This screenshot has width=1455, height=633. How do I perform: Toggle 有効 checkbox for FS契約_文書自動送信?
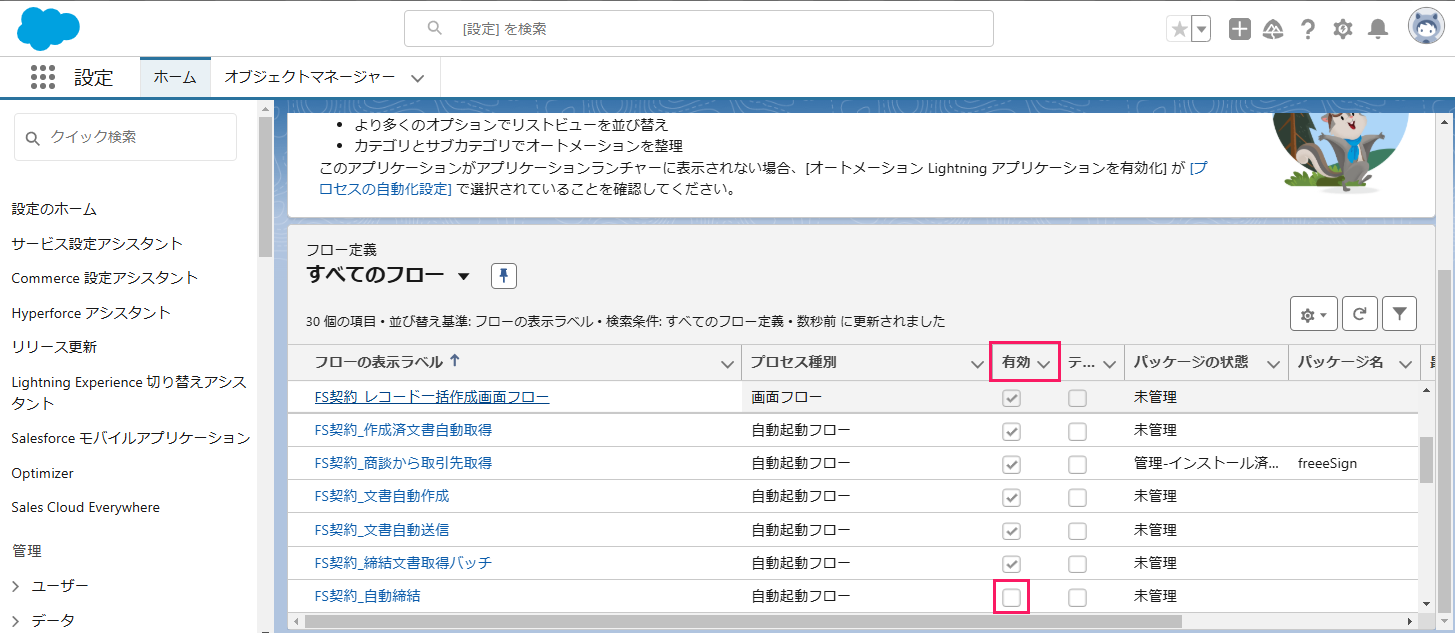(1012, 530)
